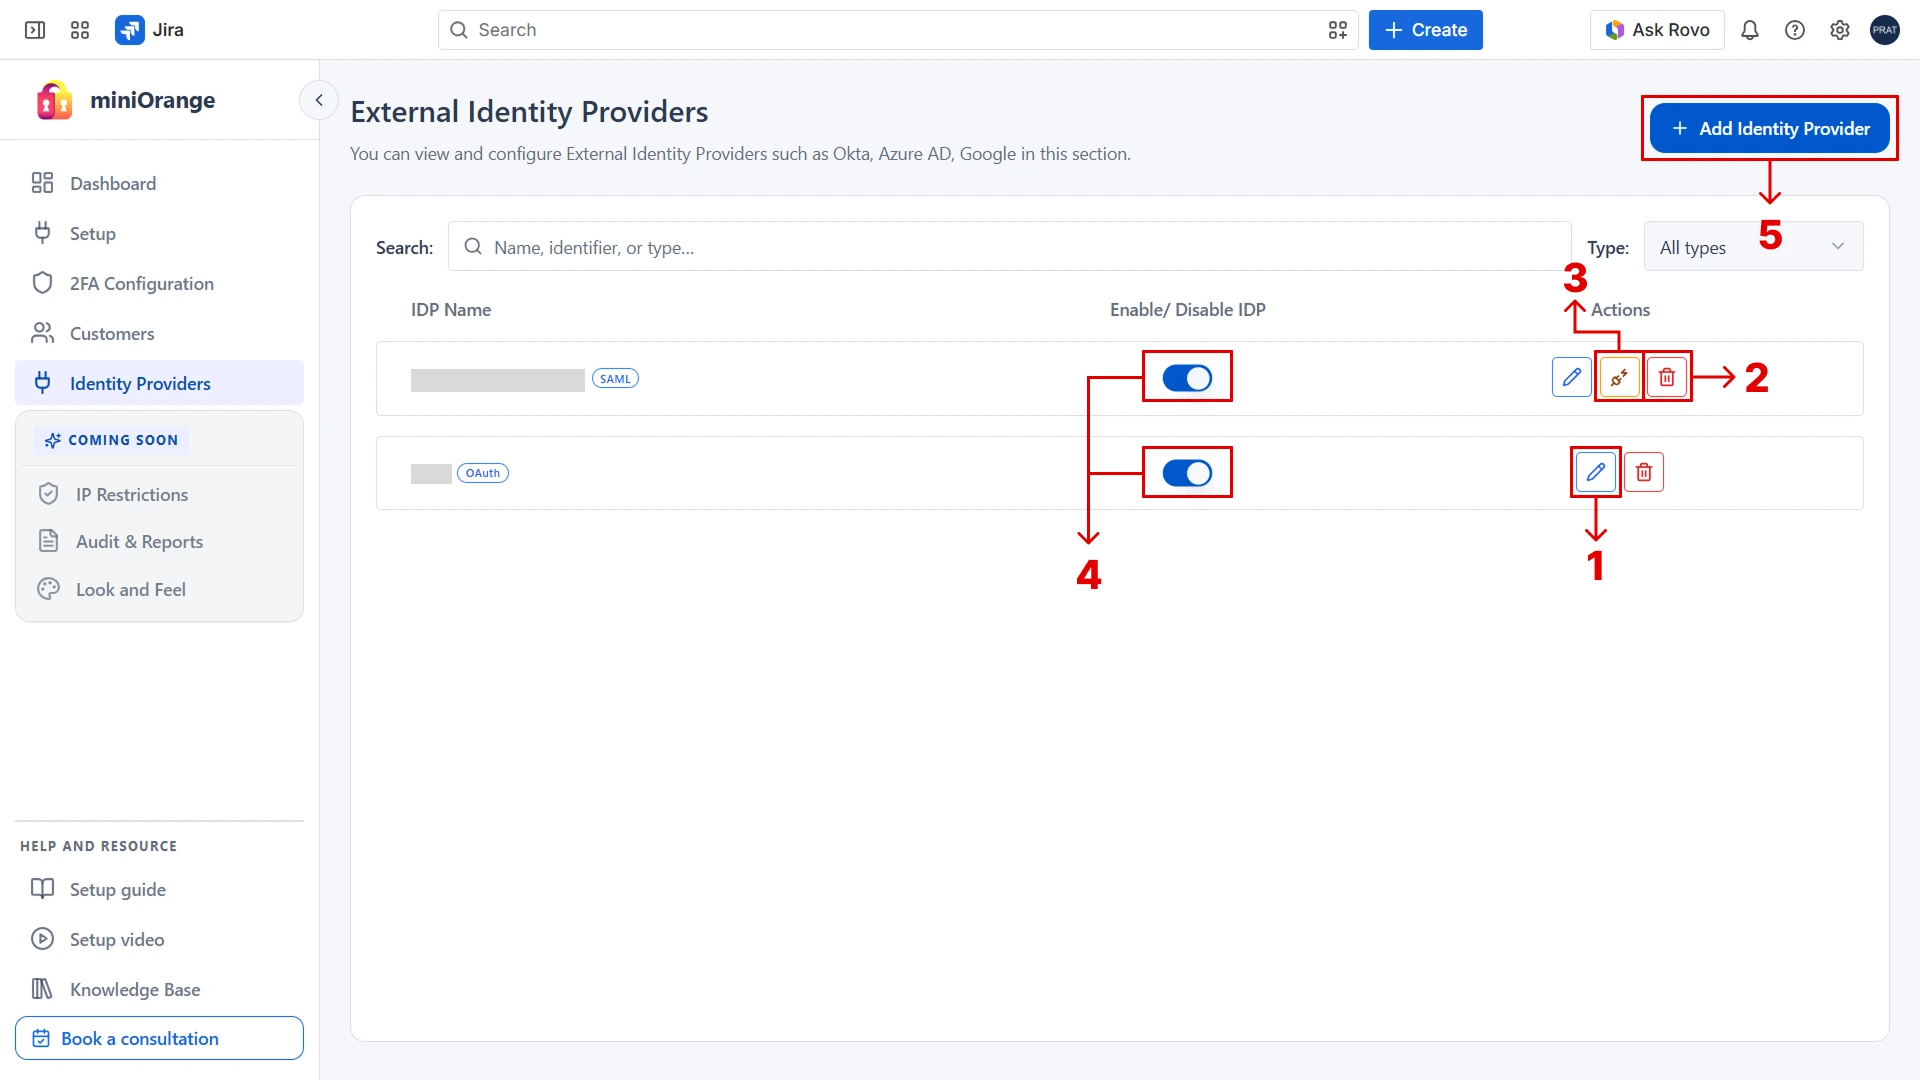Open the help question mark icon

pos(1794,30)
